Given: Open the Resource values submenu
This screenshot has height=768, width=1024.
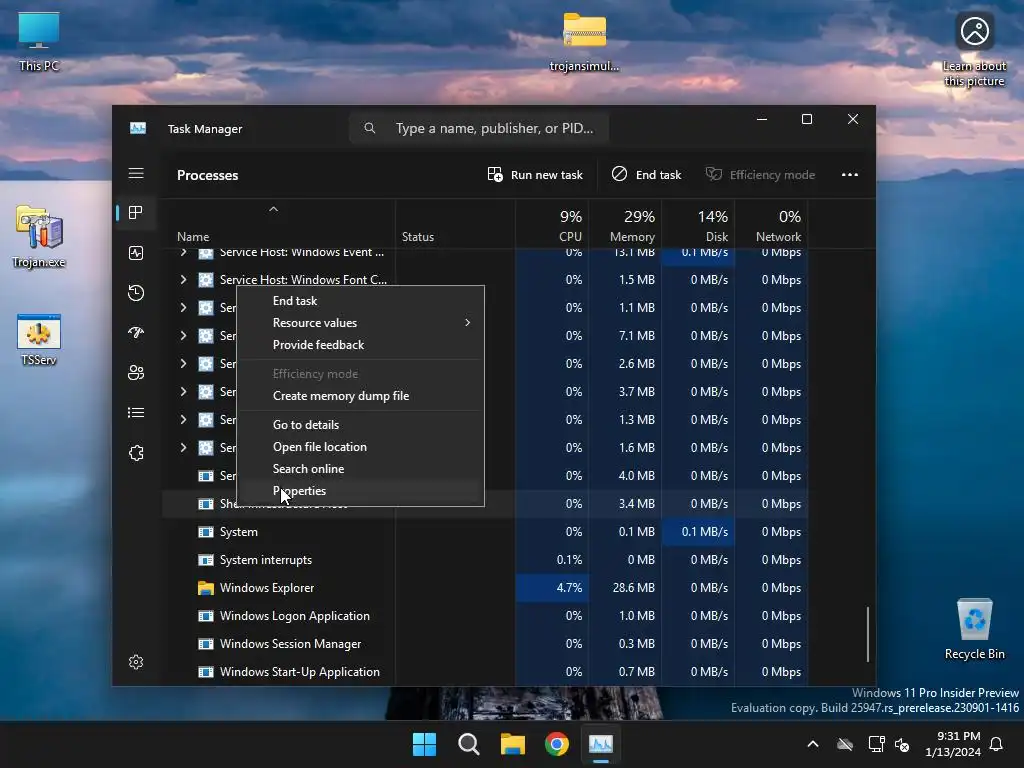Looking at the screenshot, I should click(360, 323).
